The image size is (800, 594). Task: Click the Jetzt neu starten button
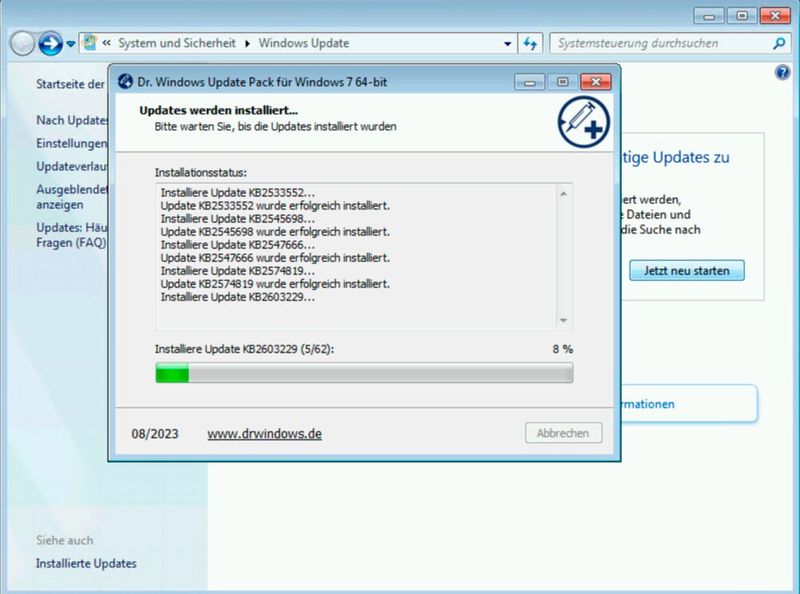click(686, 270)
